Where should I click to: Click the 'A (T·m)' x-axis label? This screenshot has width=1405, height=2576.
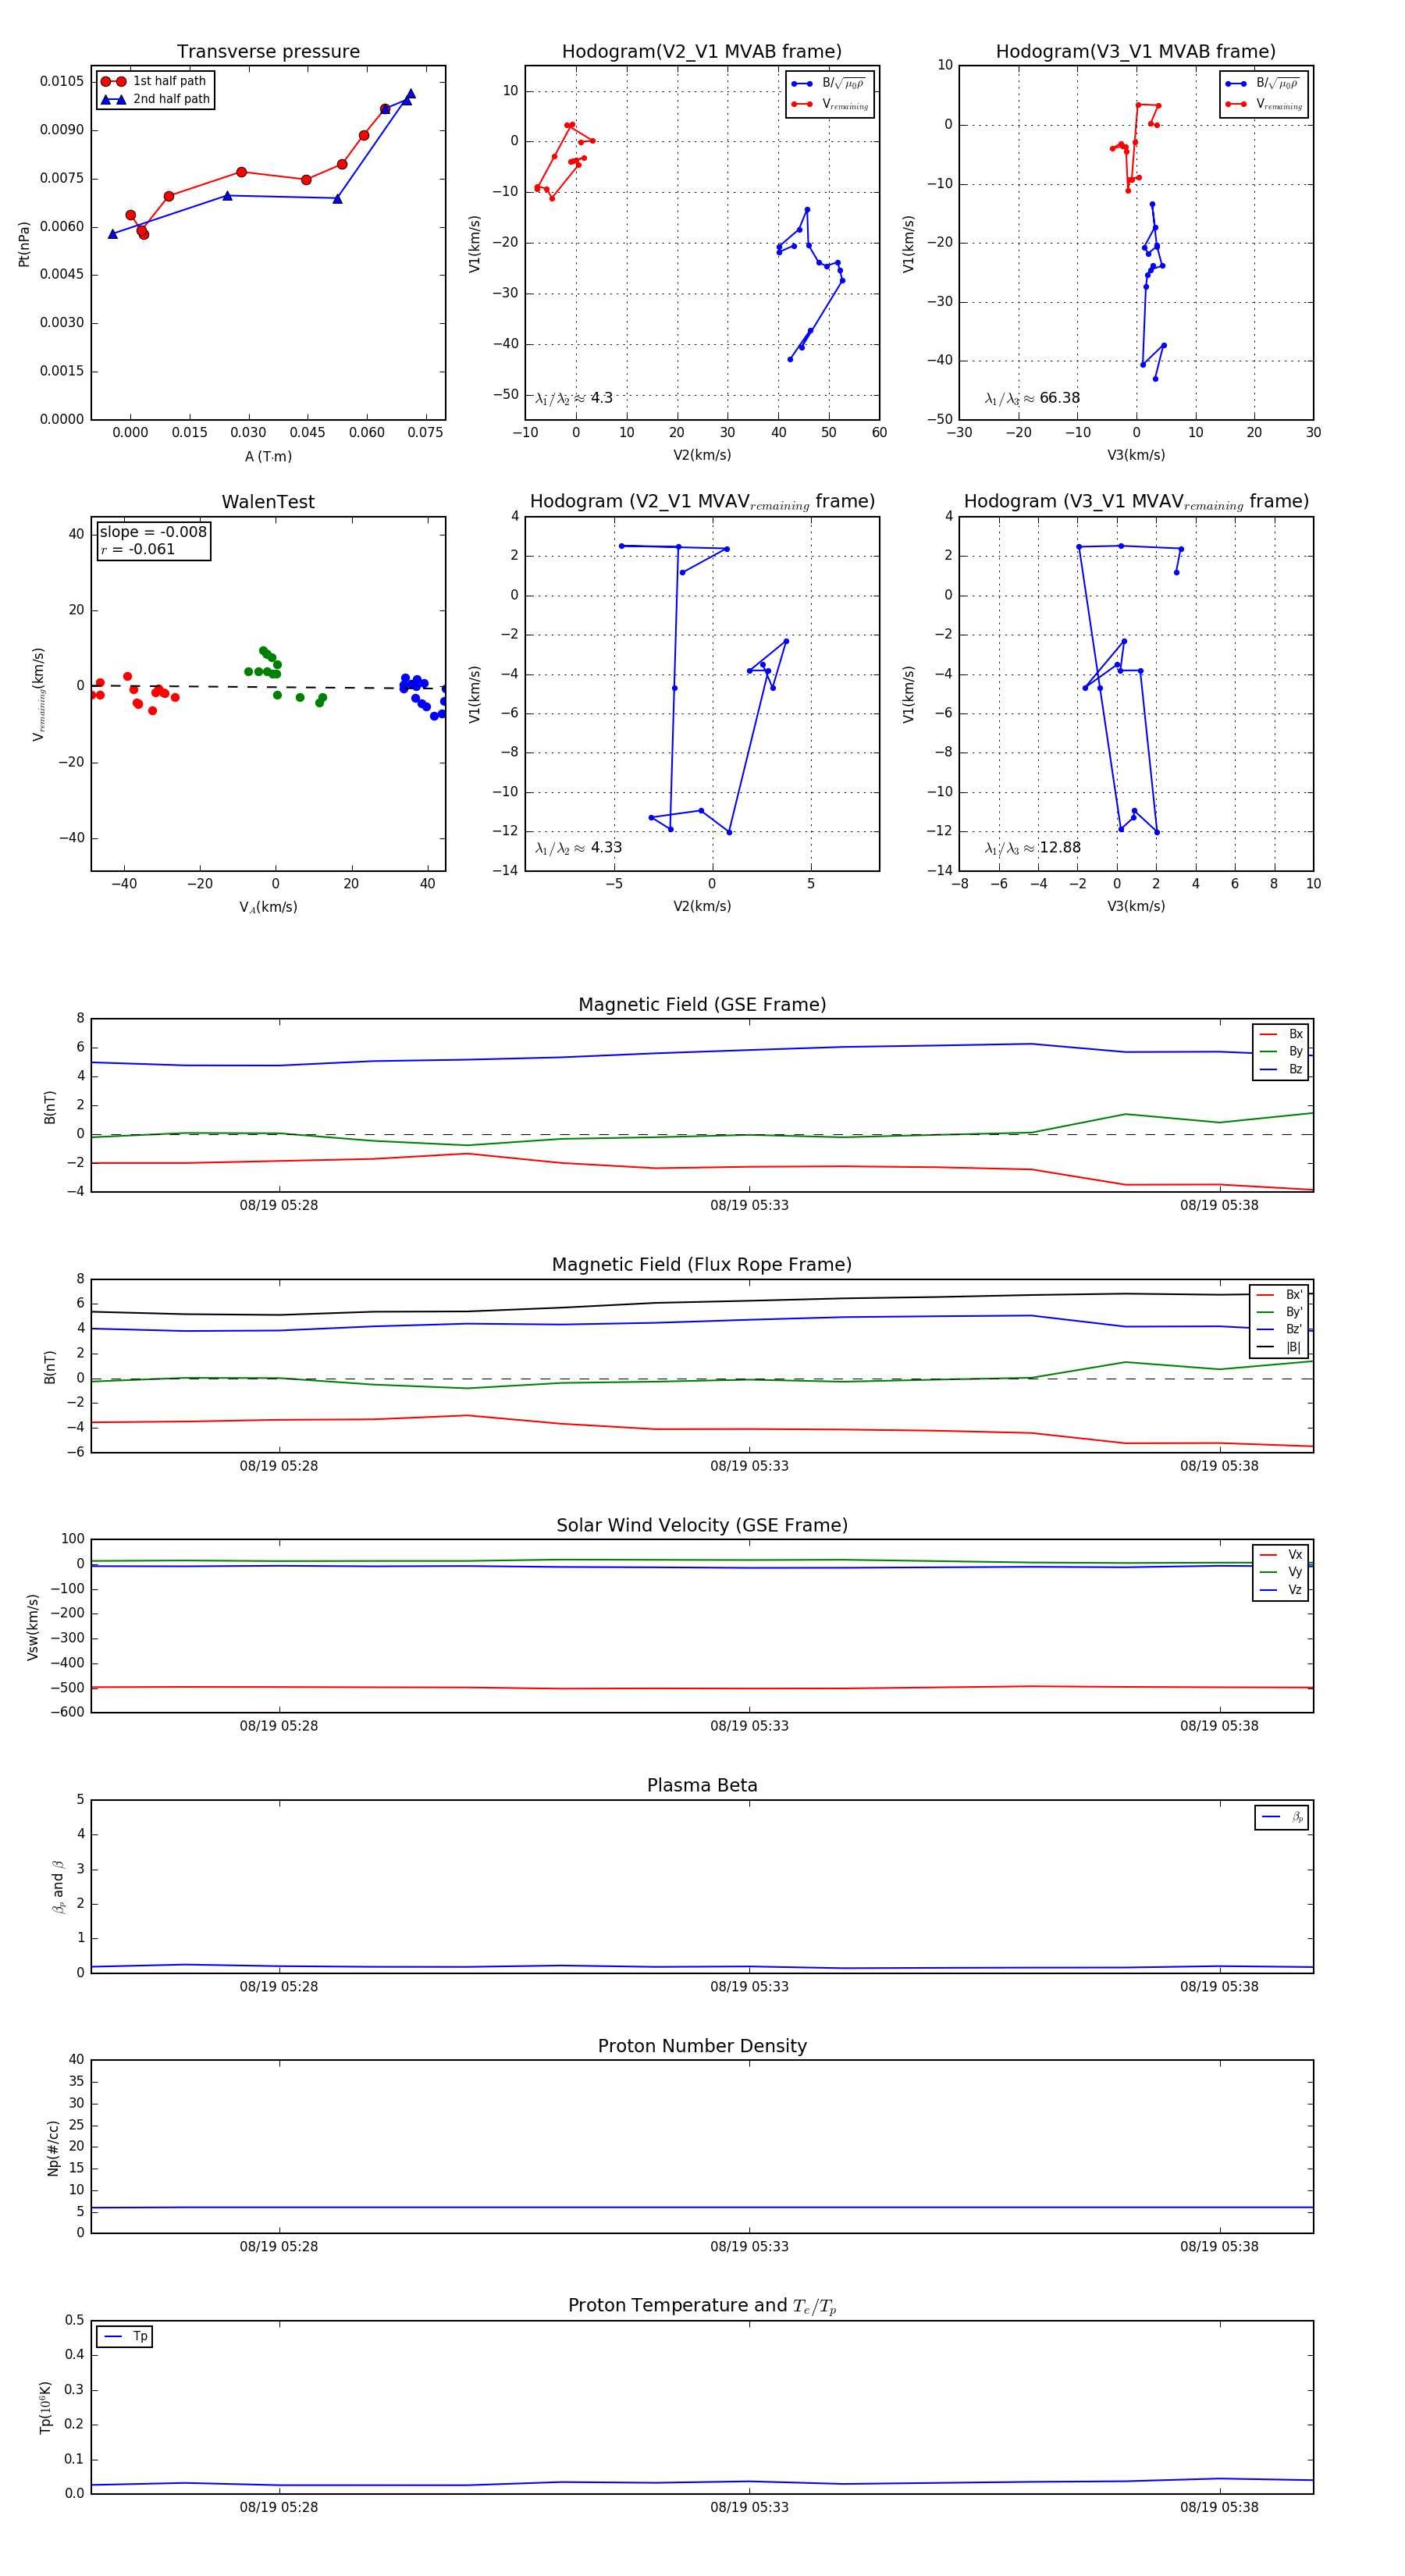268,456
